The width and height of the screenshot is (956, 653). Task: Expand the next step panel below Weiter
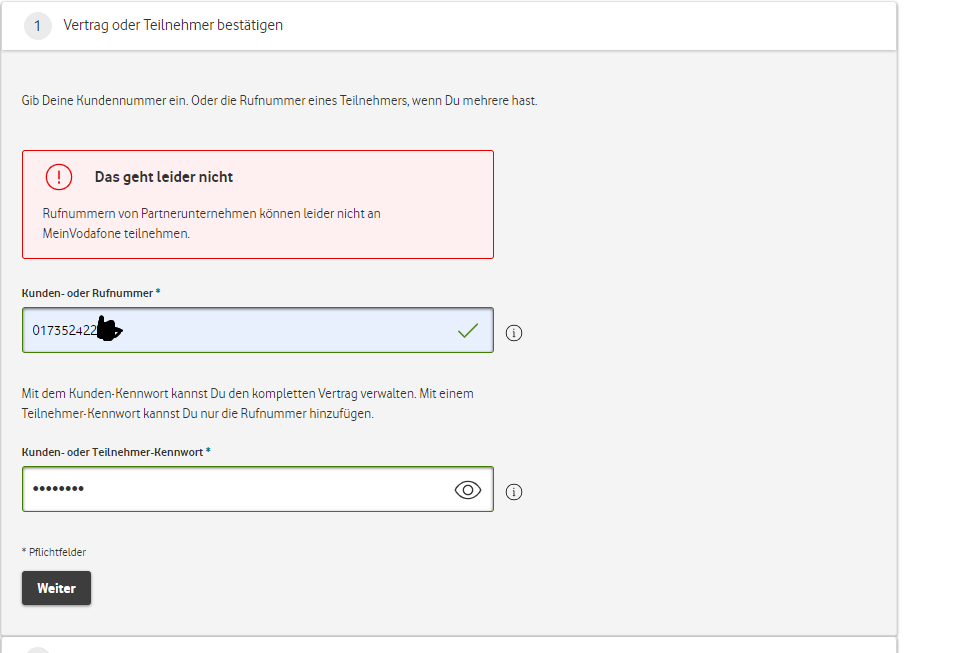point(448,645)
